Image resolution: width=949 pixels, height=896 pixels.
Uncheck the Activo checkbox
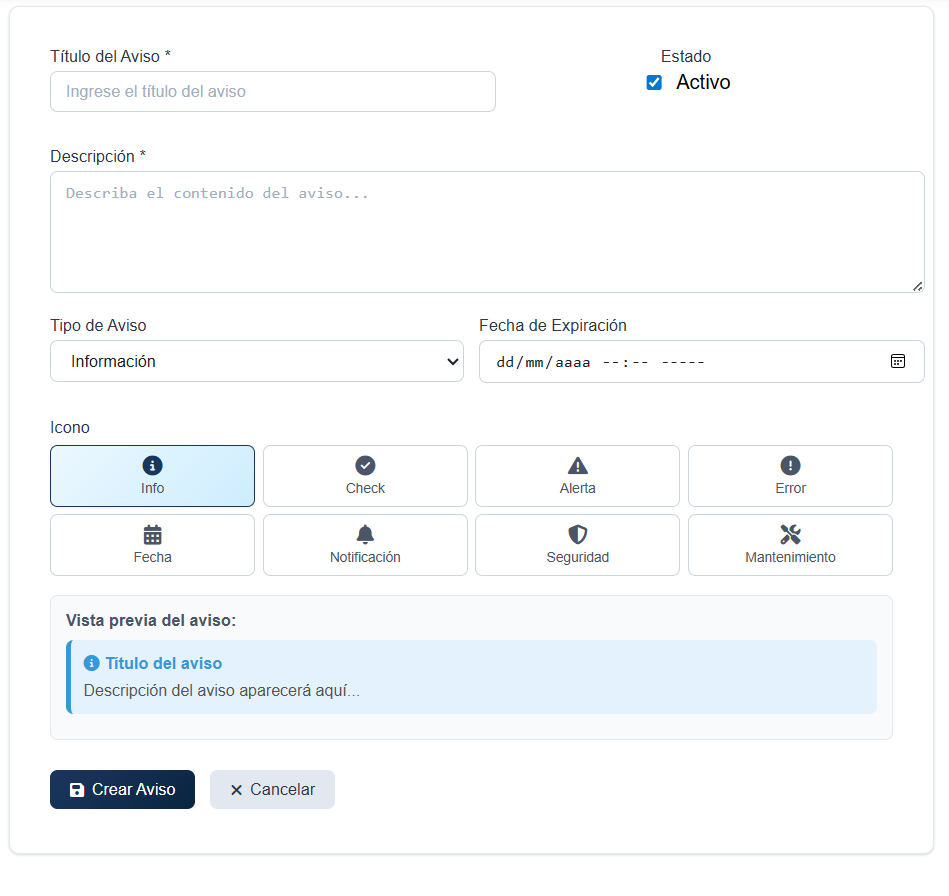[654, 82]
